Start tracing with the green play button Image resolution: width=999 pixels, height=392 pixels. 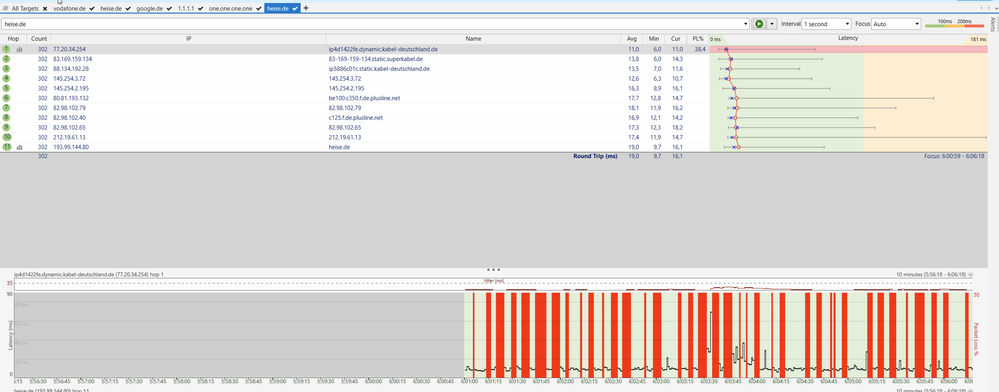[x=759, y=24]
